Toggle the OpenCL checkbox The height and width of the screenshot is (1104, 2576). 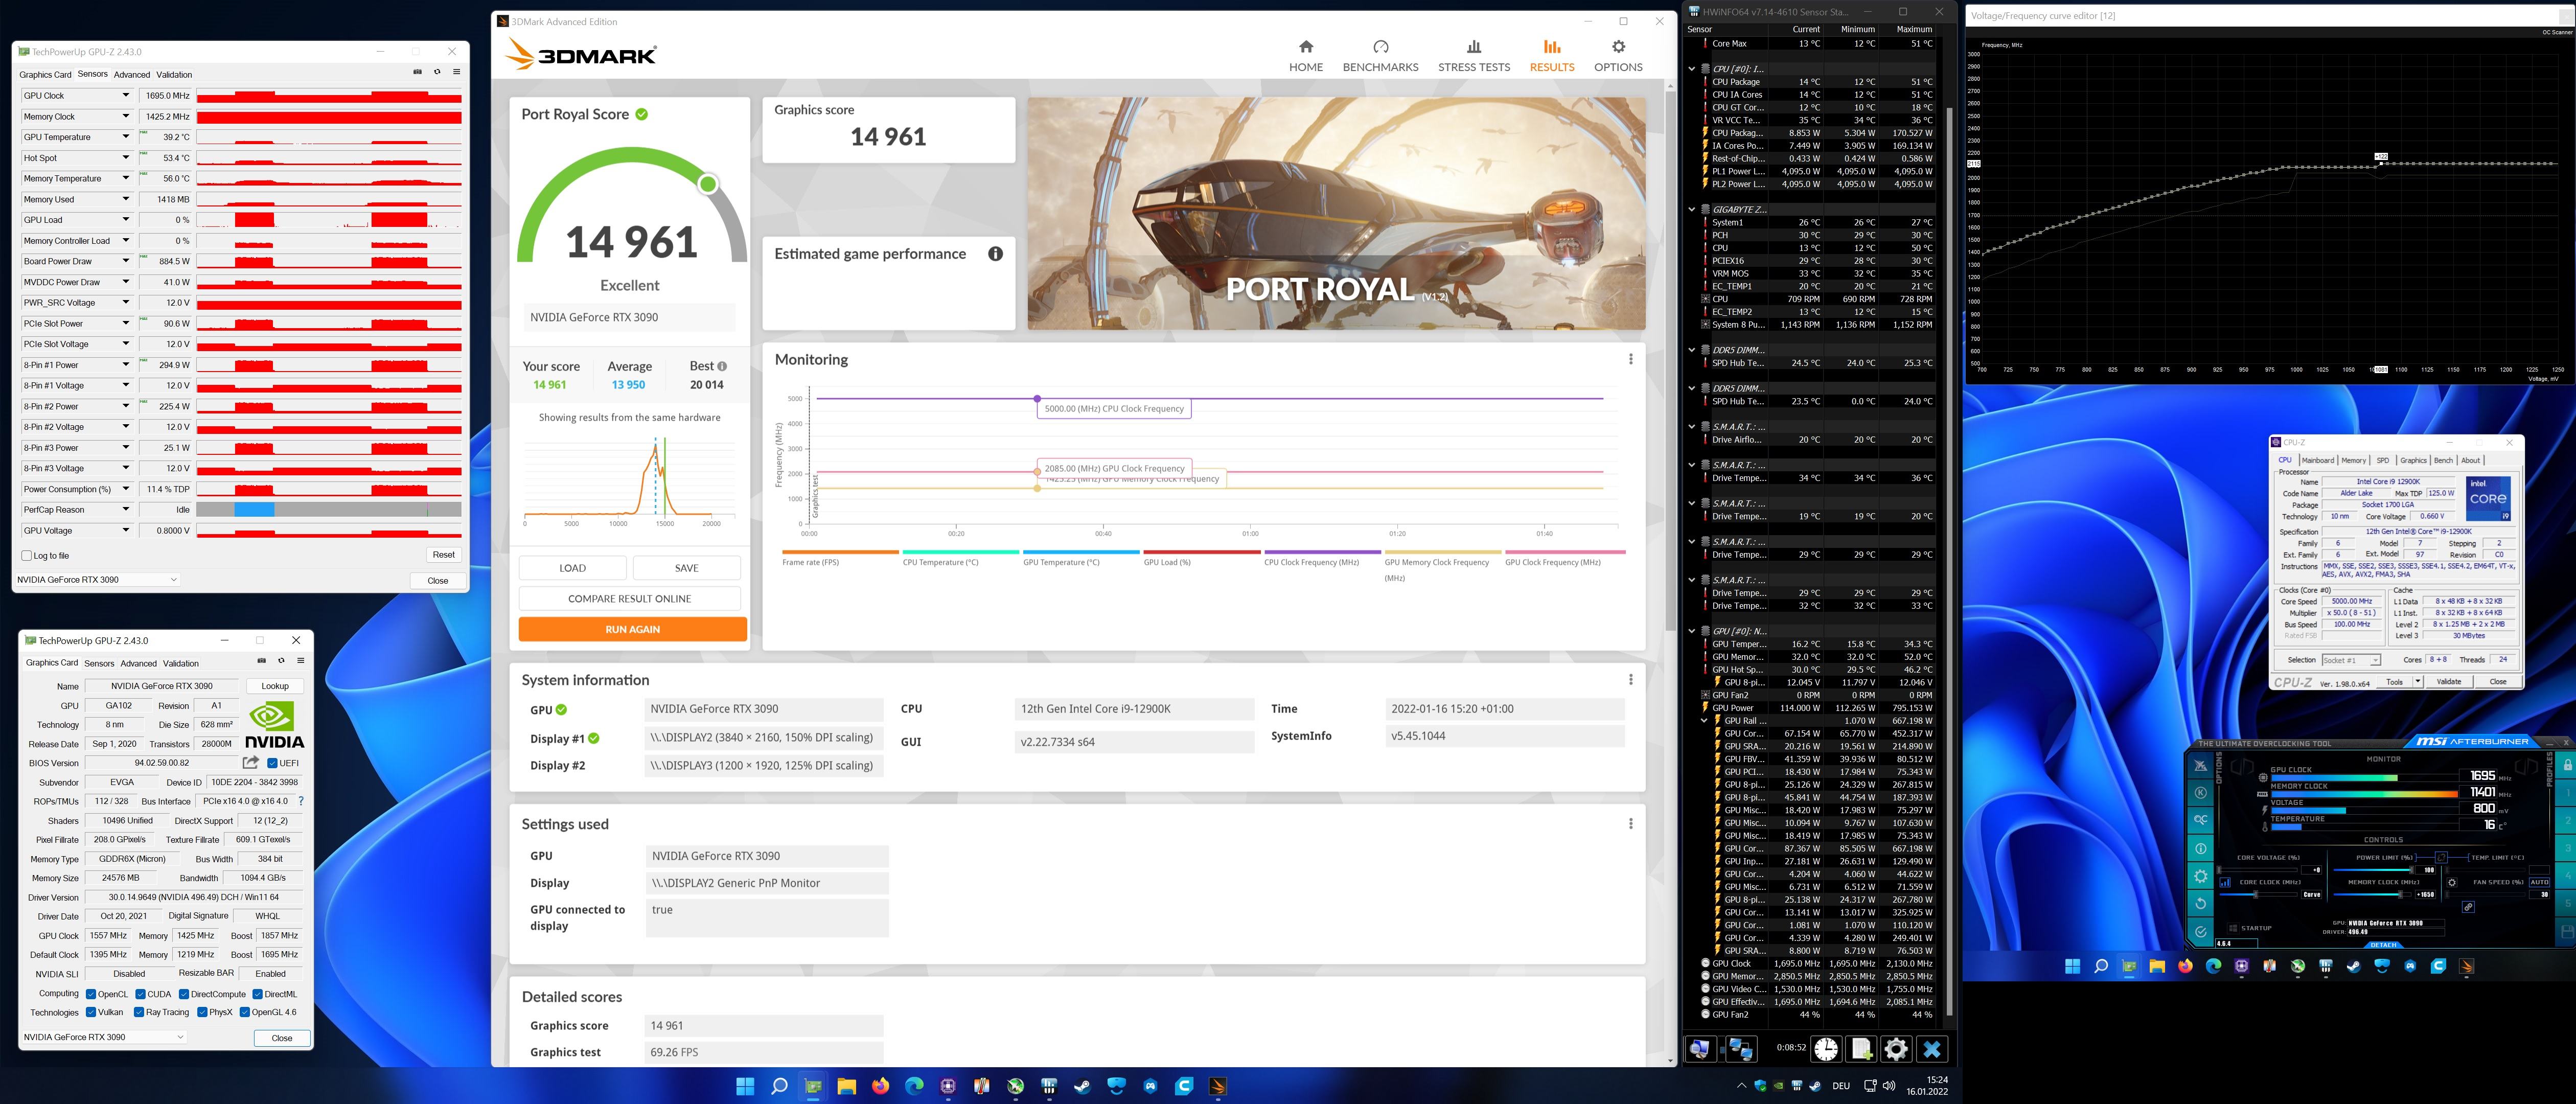(x=91, y=994)
